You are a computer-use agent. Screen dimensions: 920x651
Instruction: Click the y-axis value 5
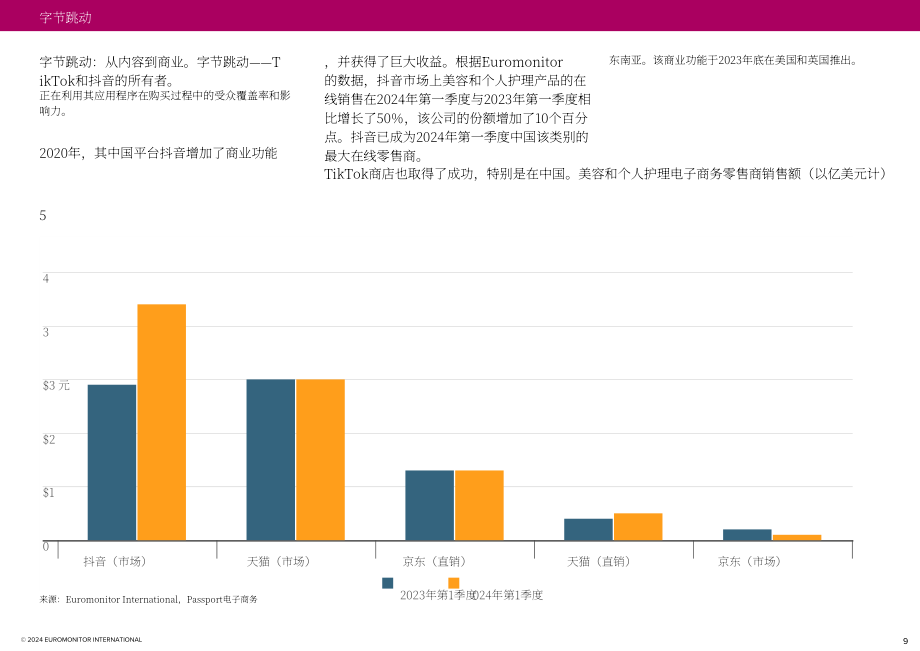click(43, 215)
